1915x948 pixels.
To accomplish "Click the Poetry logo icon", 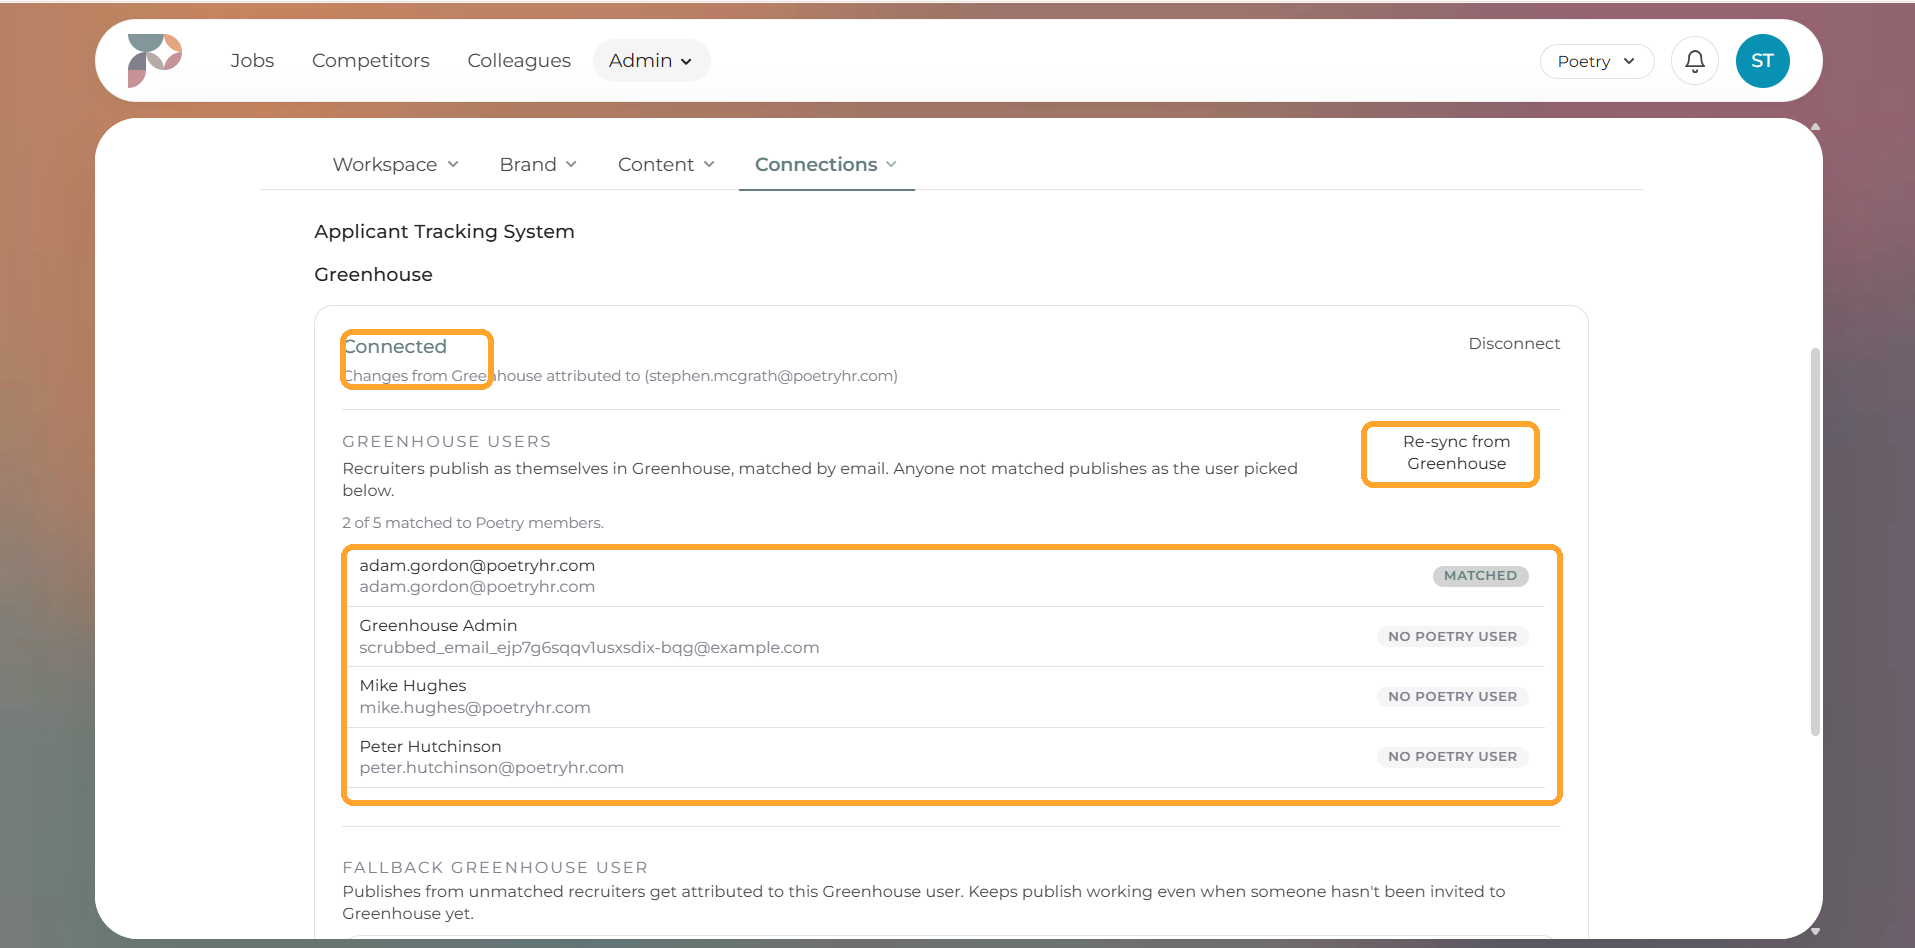I will click(155, 60).
